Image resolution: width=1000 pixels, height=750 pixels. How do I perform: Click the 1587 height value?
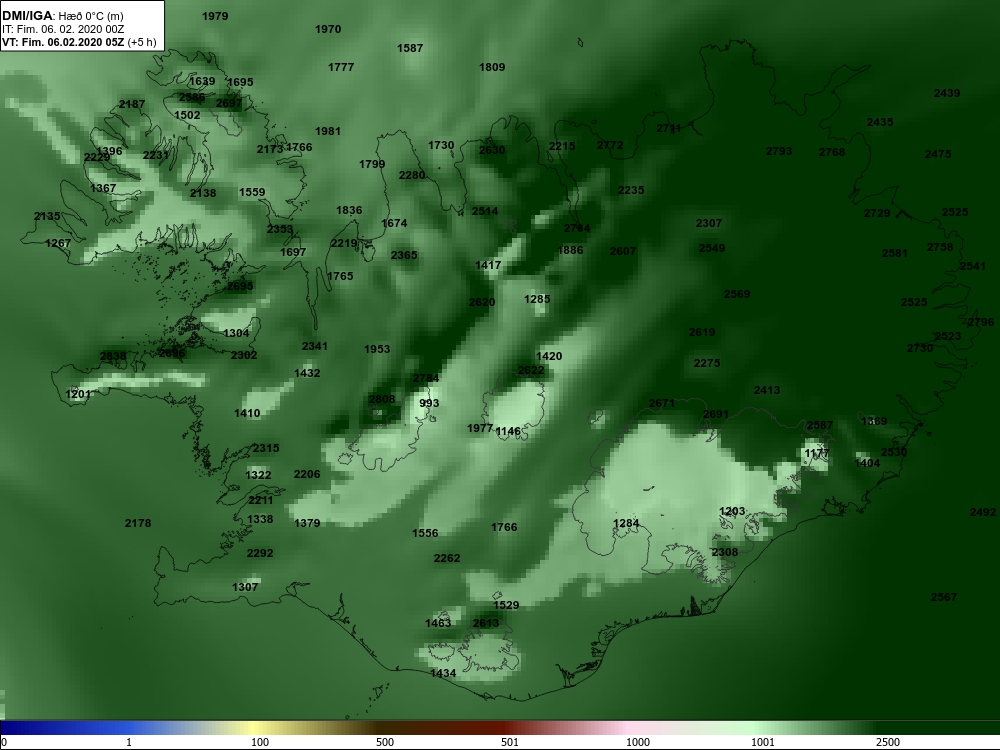point(409,48)
